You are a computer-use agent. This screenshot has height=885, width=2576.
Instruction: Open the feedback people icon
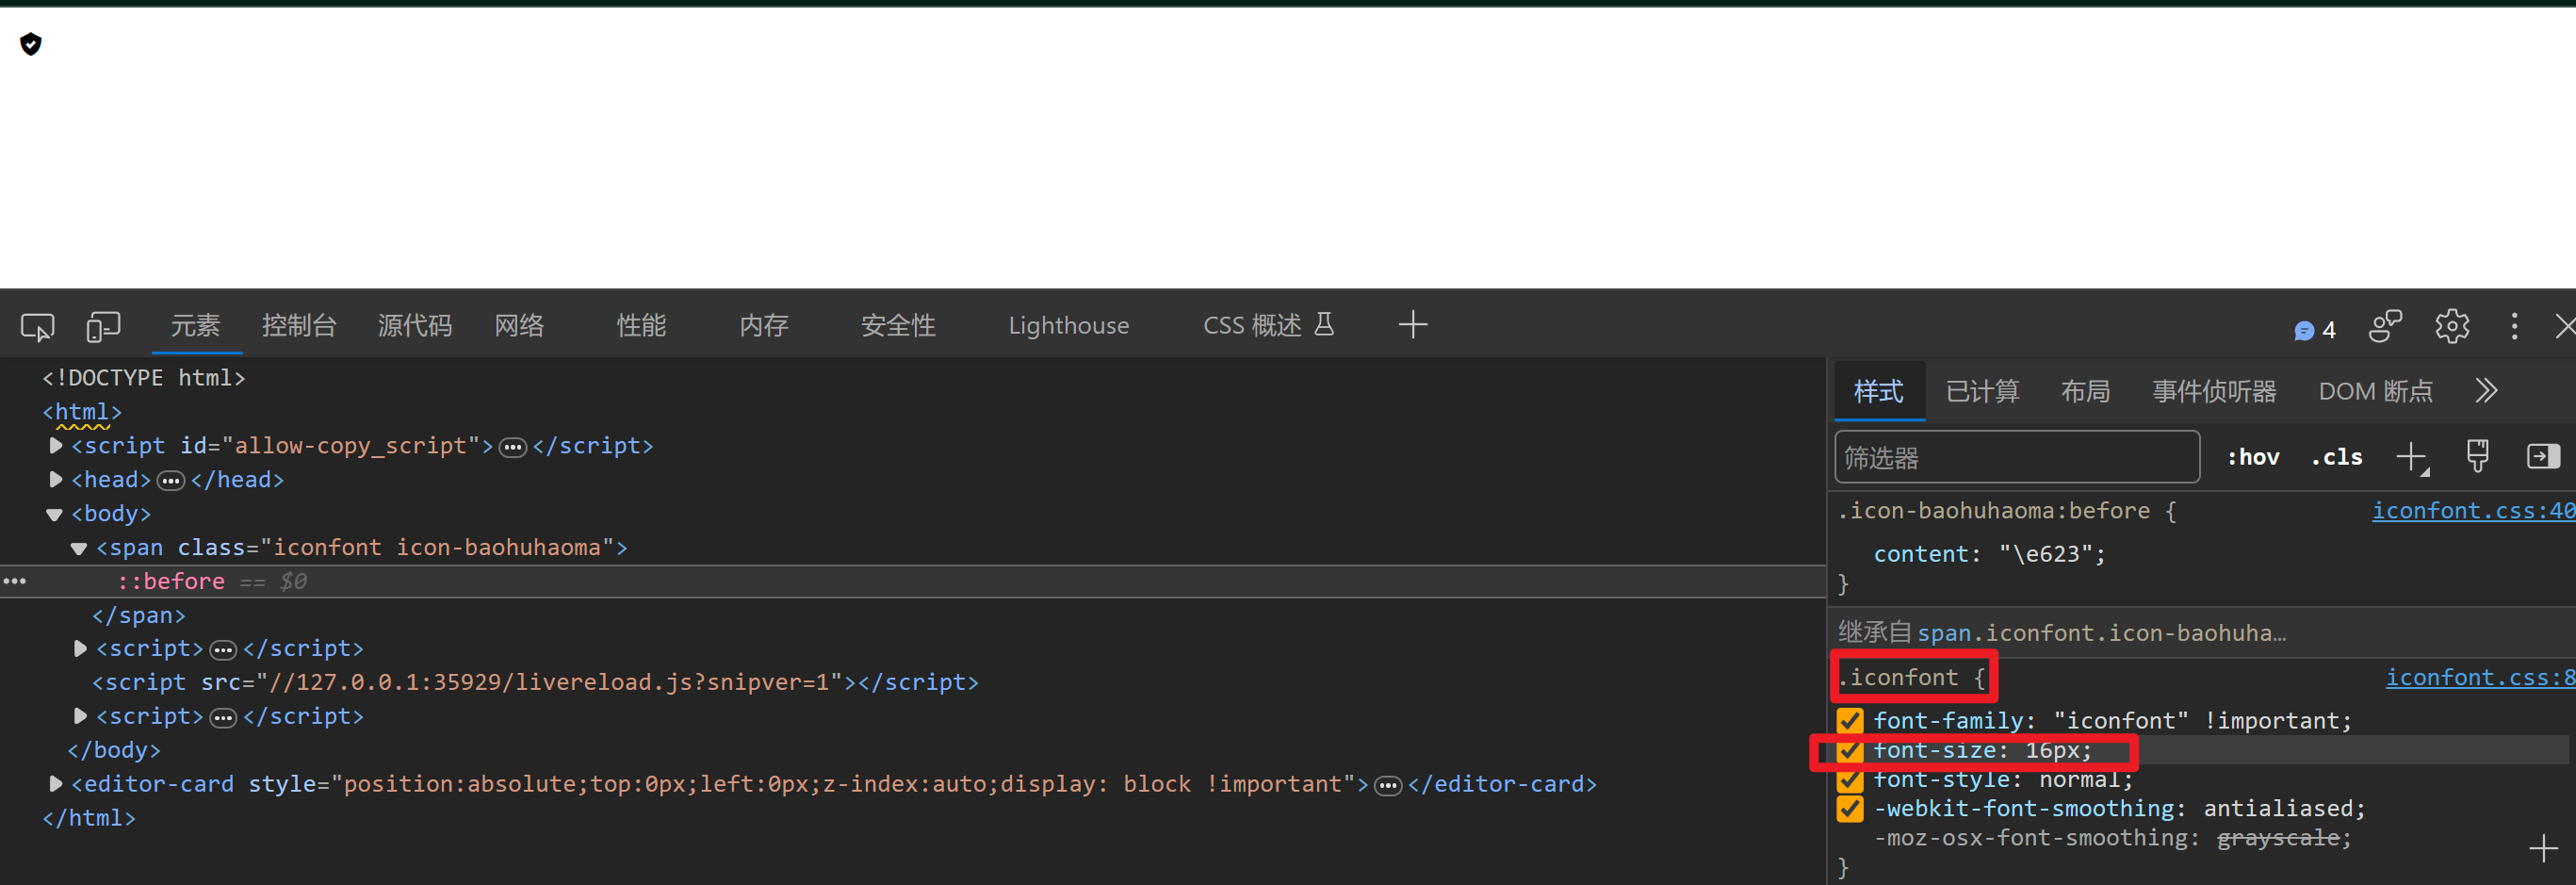point(2385,326)
